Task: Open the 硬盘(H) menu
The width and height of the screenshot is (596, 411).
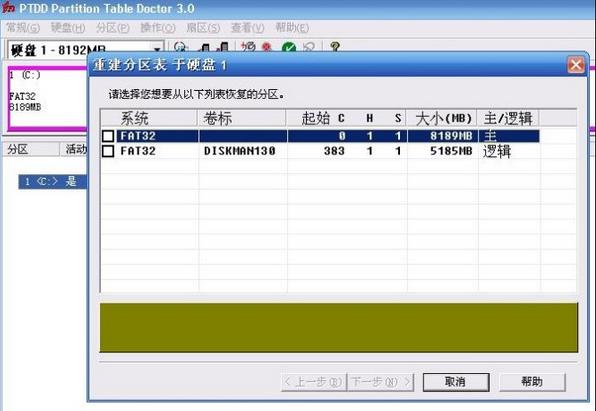Action: click(68, 28)
